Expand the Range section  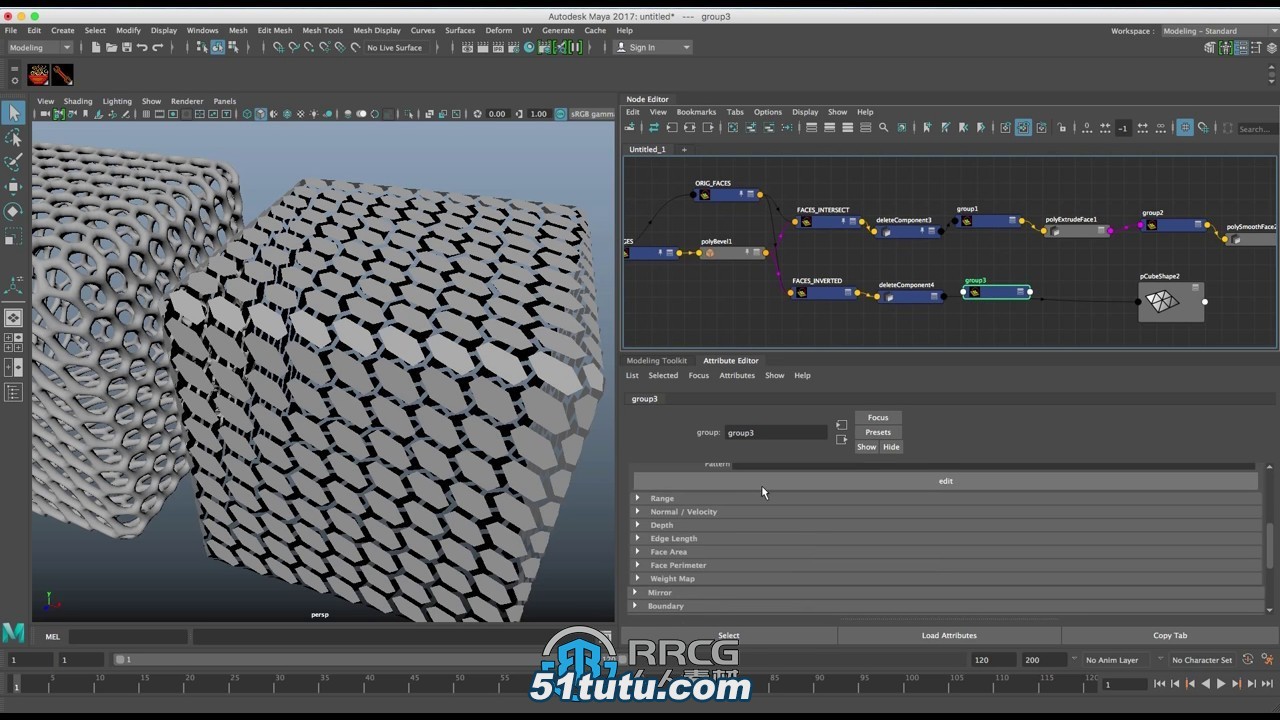click(638, 498)
